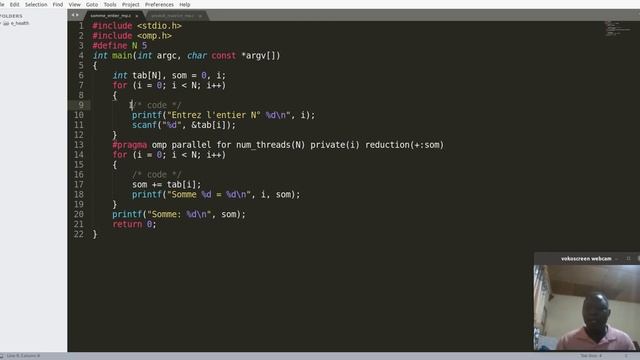Close the second inactive file tab

tap(200, 16)
